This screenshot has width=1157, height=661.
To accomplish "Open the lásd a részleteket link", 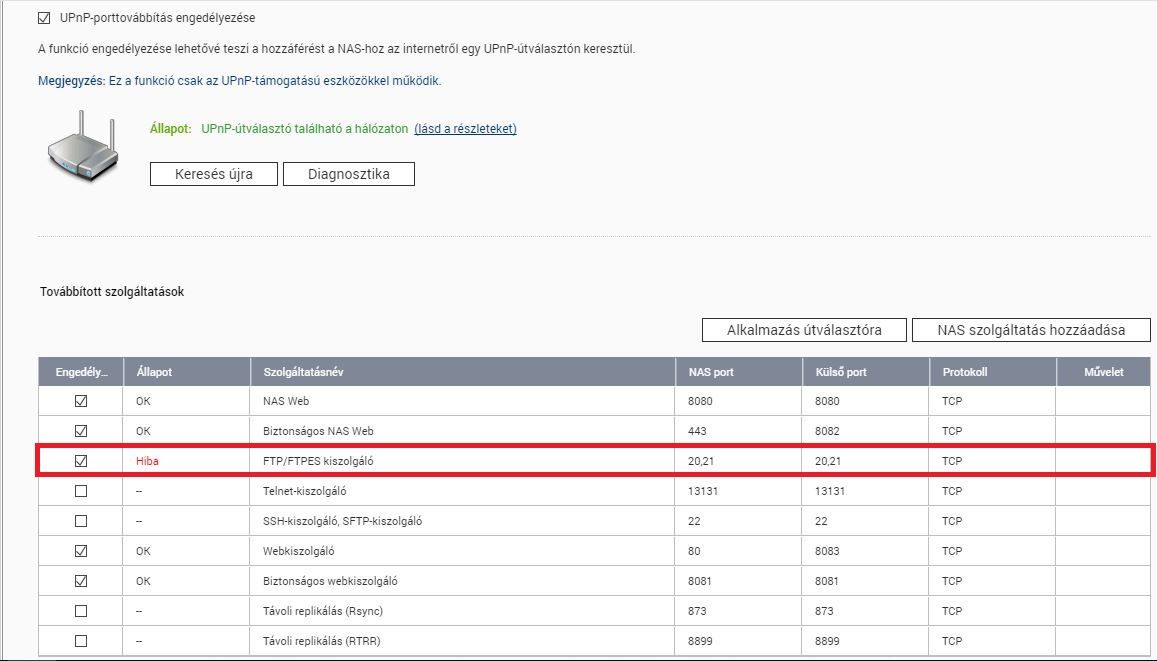I will pyautogui.click(x=465, y=128).
